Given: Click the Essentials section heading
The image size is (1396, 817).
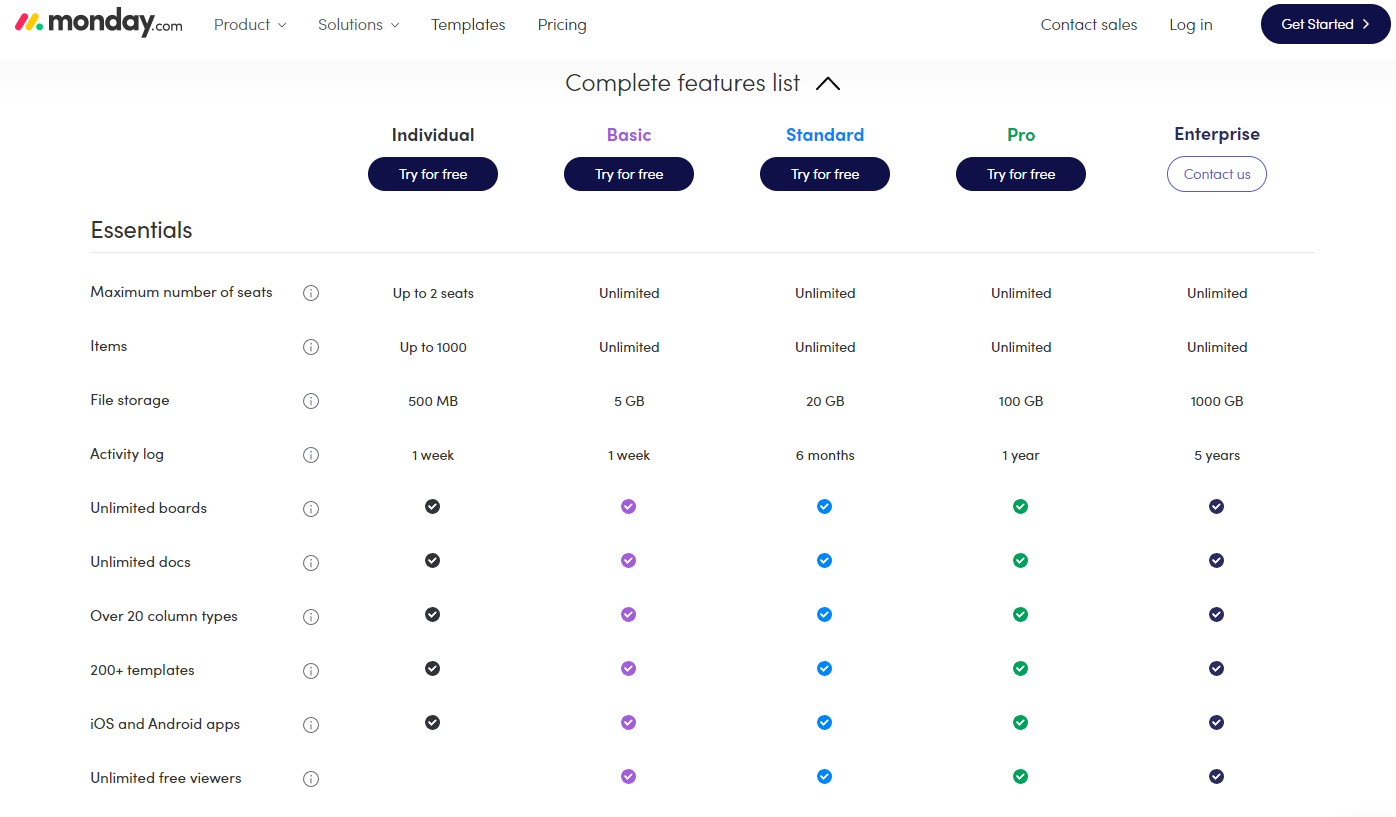Looking at the screenshot, I should (x=141, y=230).
